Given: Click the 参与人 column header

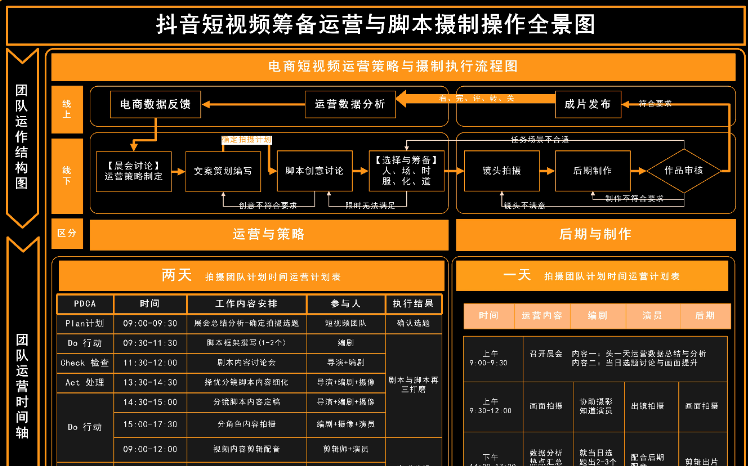Looking at the screenshot, I should (346, 304).
